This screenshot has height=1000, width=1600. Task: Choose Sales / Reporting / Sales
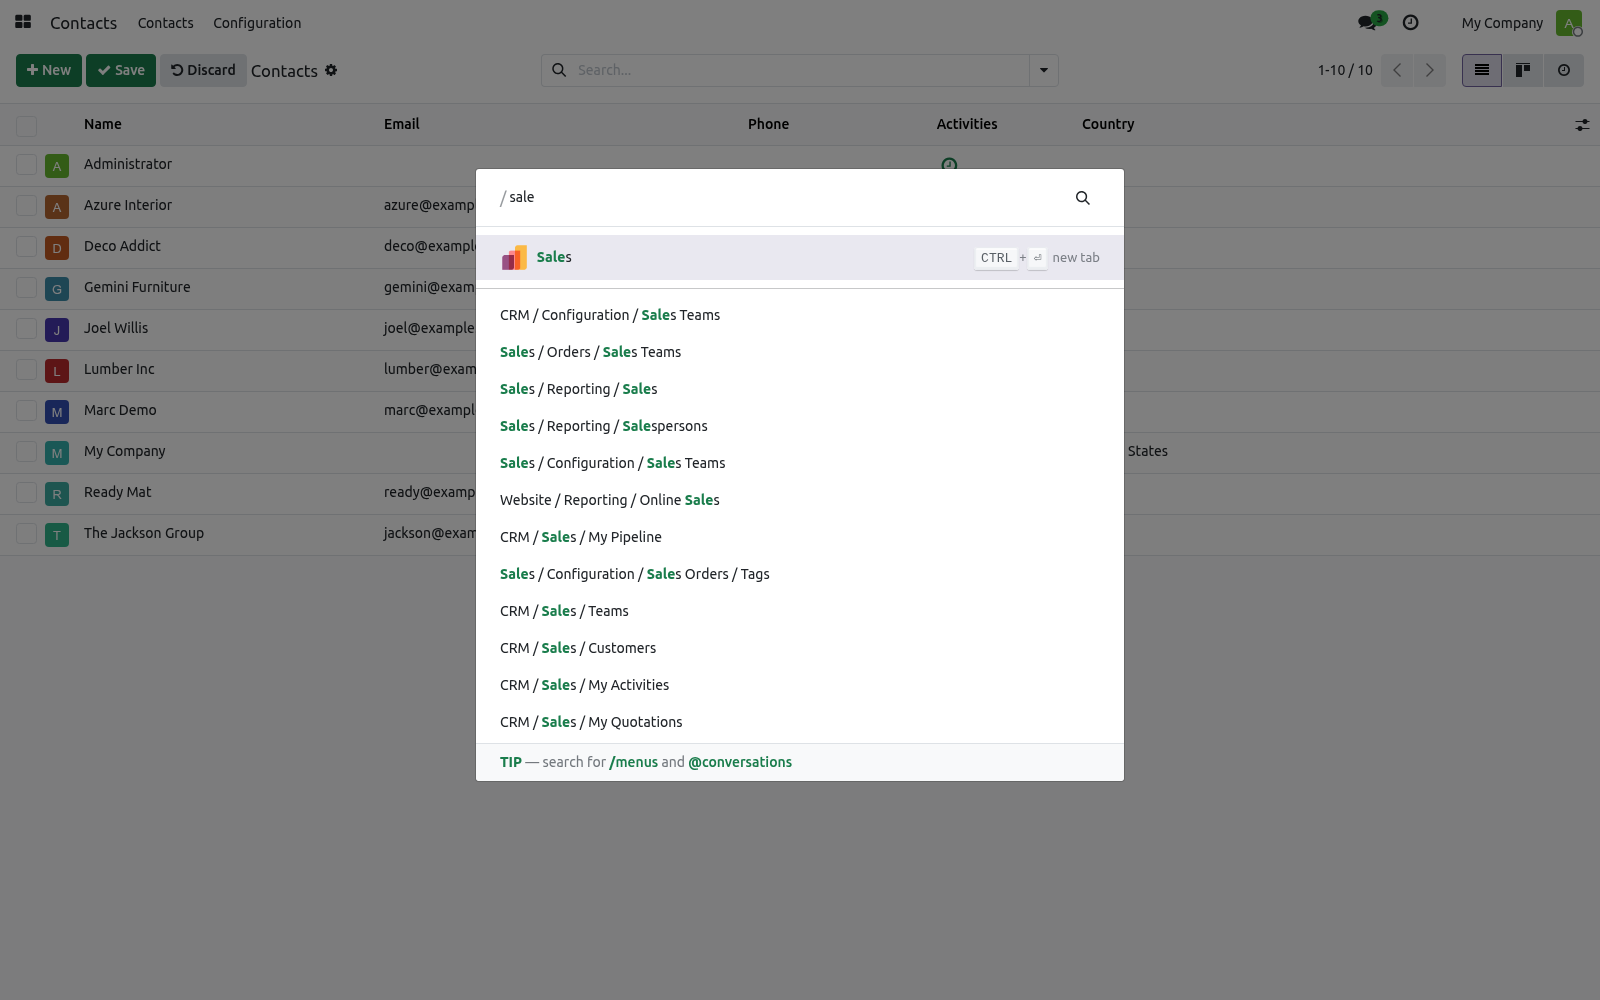pyautogui.click(x=800, y=389)
